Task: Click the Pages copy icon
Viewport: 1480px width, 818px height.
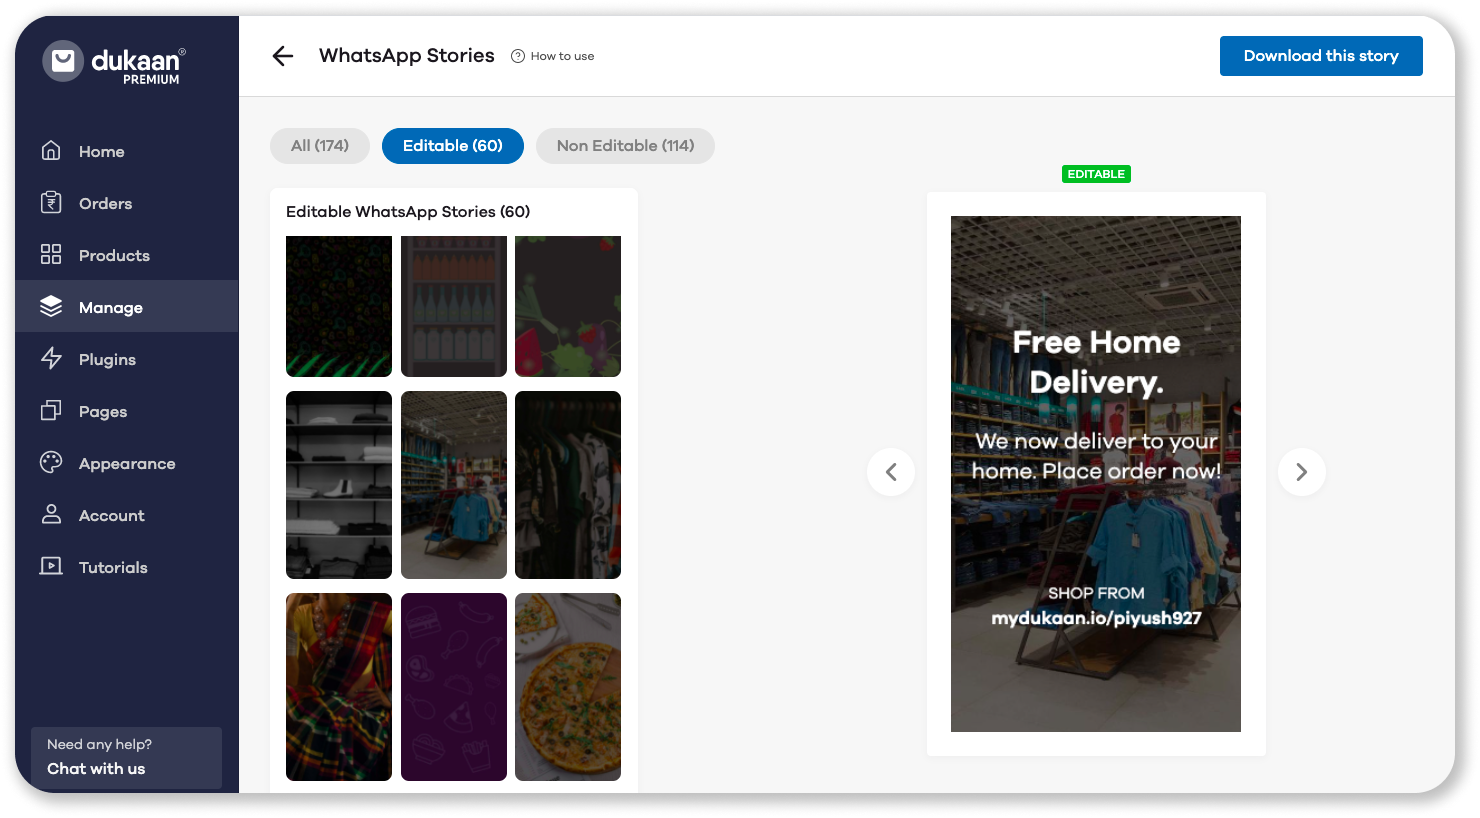Action: (51, 410)
